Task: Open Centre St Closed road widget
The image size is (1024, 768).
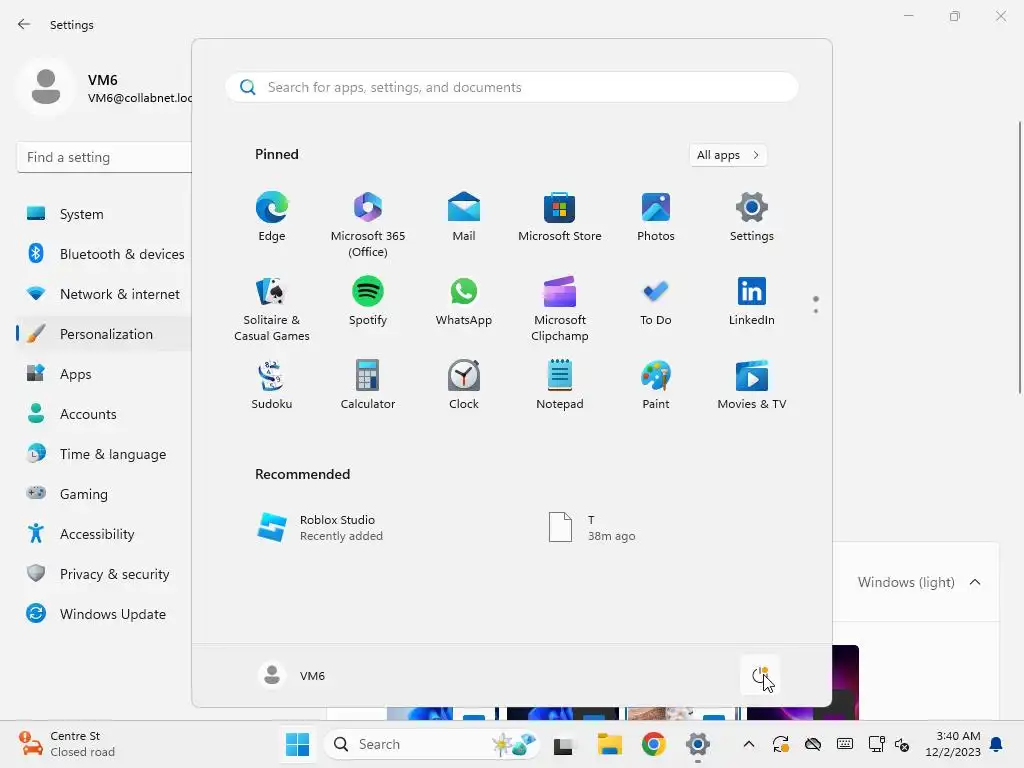Action: point(67,744)
